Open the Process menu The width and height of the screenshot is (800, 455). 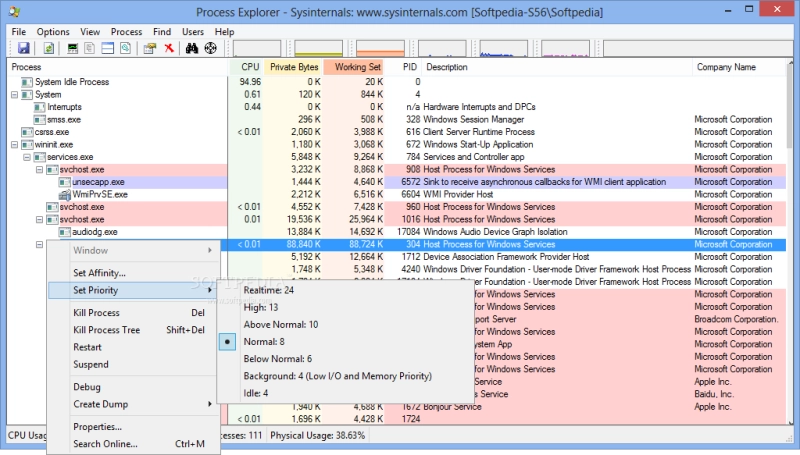(127, 32)
